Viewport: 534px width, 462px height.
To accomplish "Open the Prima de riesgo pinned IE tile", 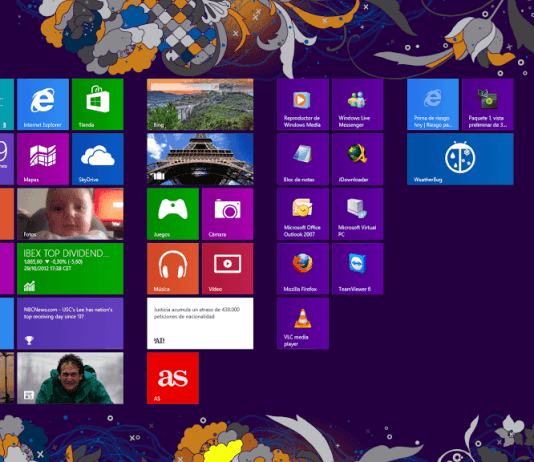I will tap(433, 104).
